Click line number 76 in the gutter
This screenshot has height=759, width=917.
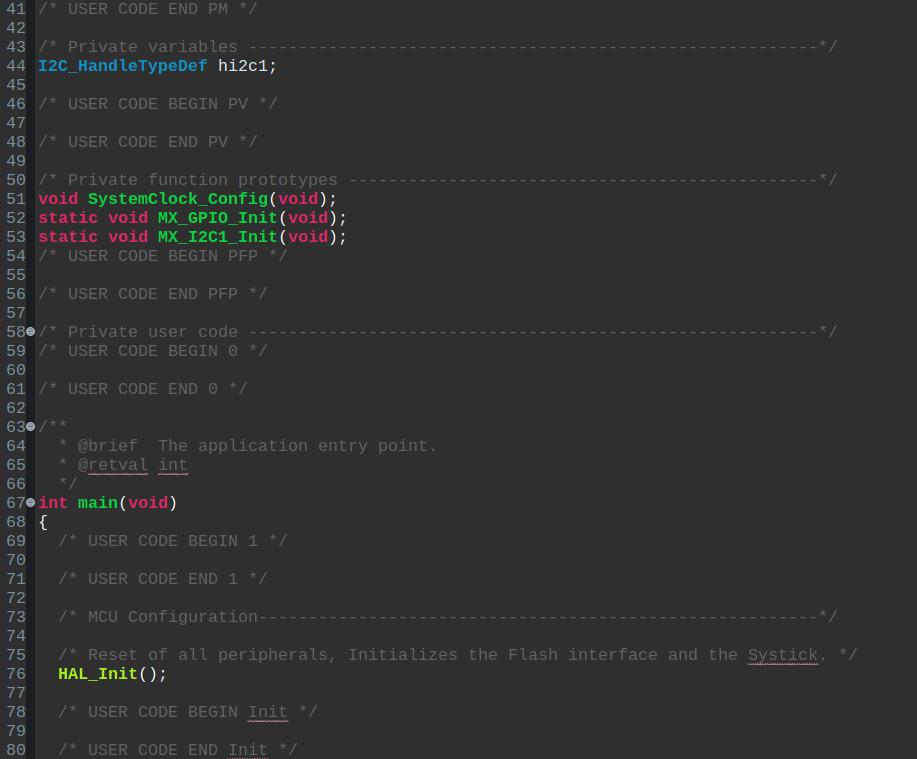[x=15, y=674]
